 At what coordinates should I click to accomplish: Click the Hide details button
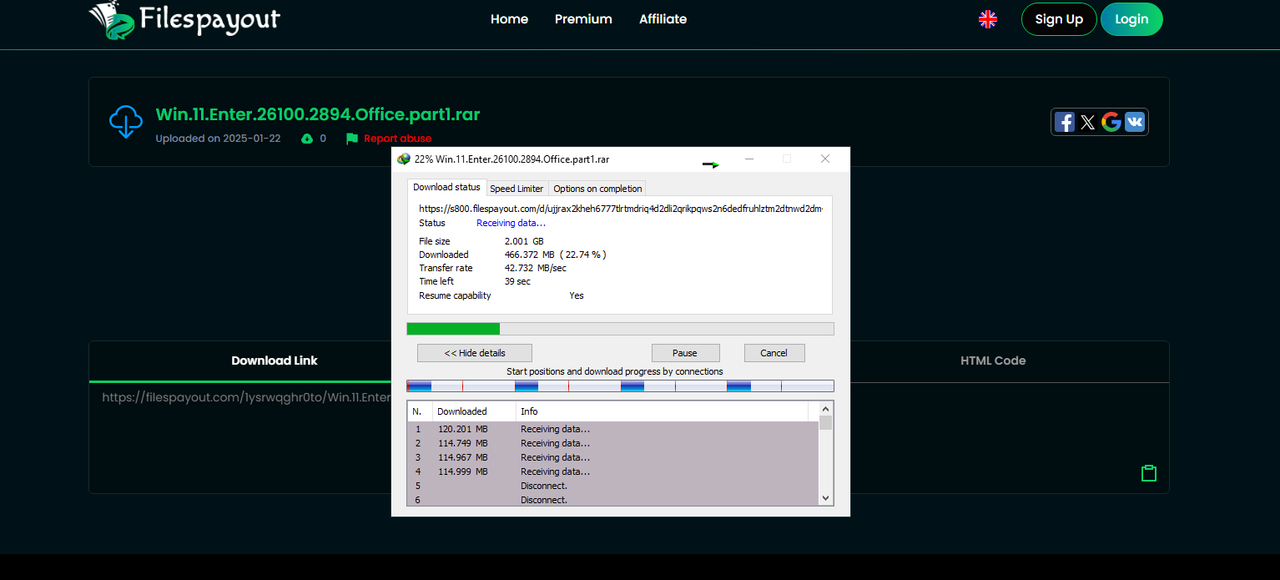coord(475,353)
